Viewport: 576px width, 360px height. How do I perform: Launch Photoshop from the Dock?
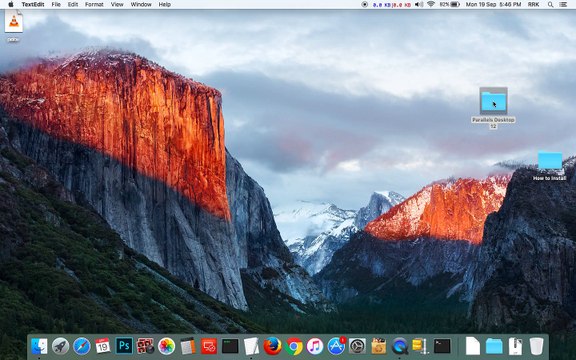tap(124, 346)
